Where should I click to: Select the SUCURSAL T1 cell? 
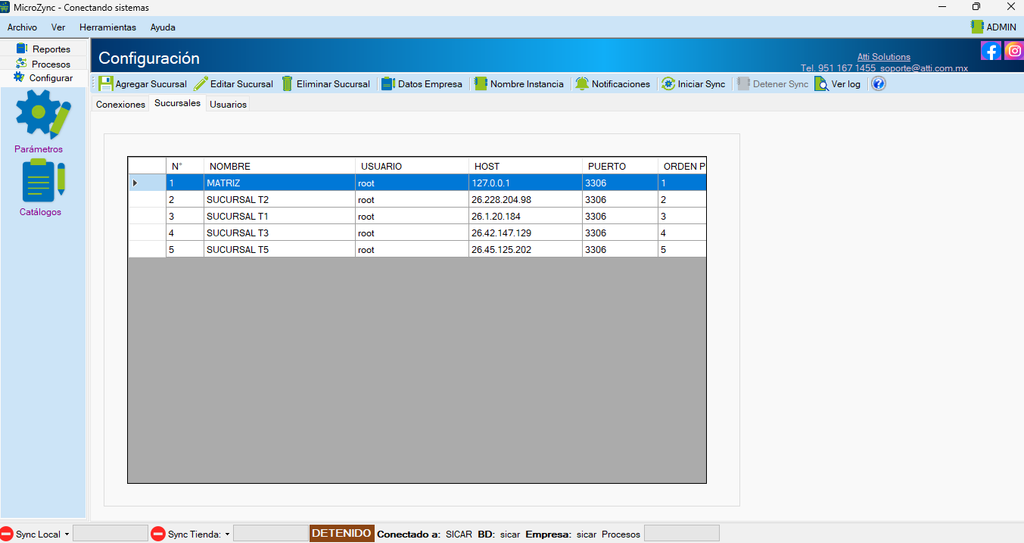coord(280,216)
